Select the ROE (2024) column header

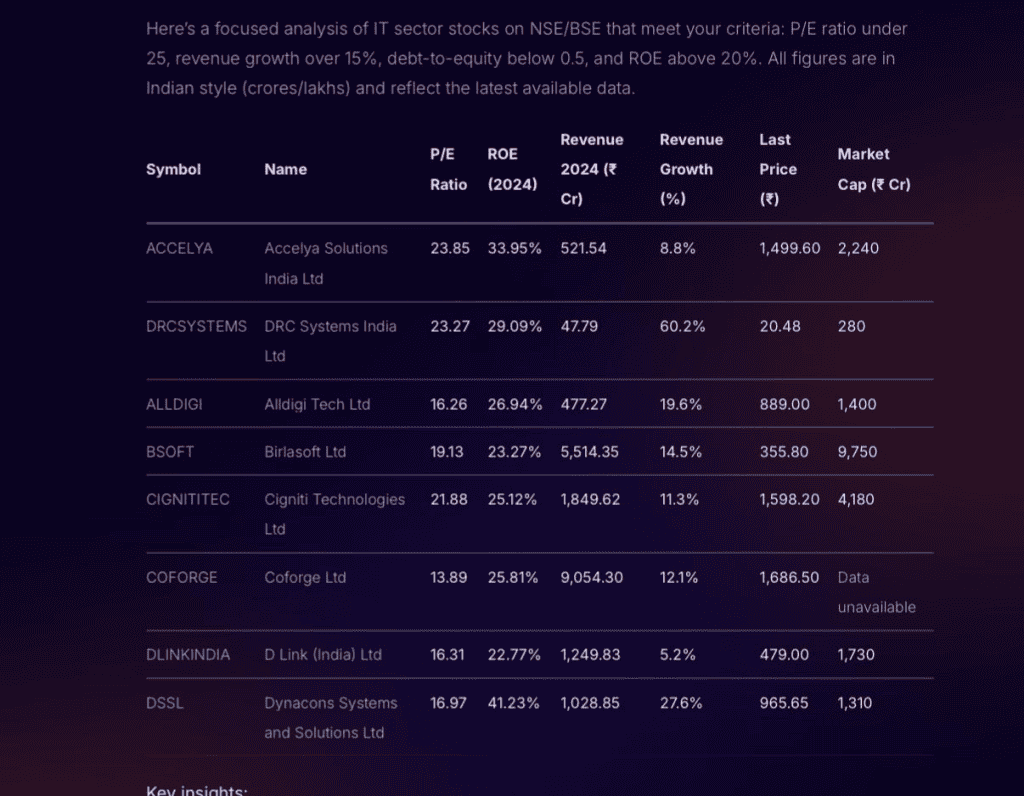tap(512, 169)
